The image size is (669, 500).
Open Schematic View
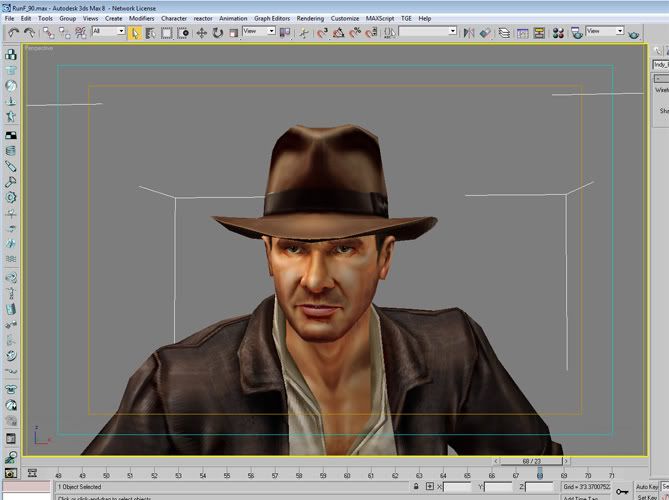point(539,33)
